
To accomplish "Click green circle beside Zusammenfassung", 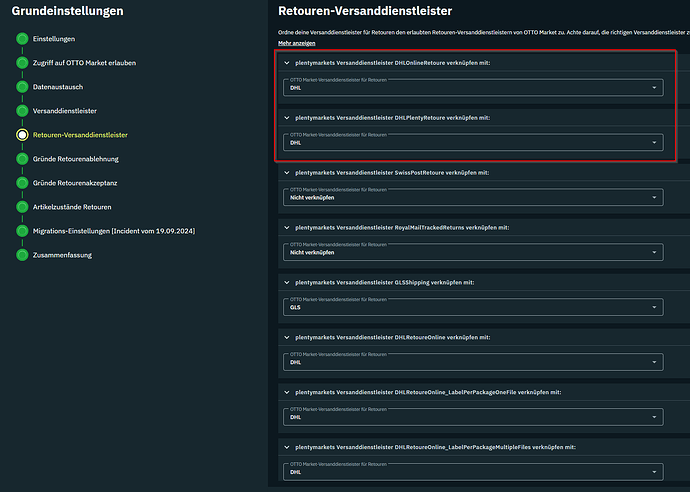I will click(22, 255).
